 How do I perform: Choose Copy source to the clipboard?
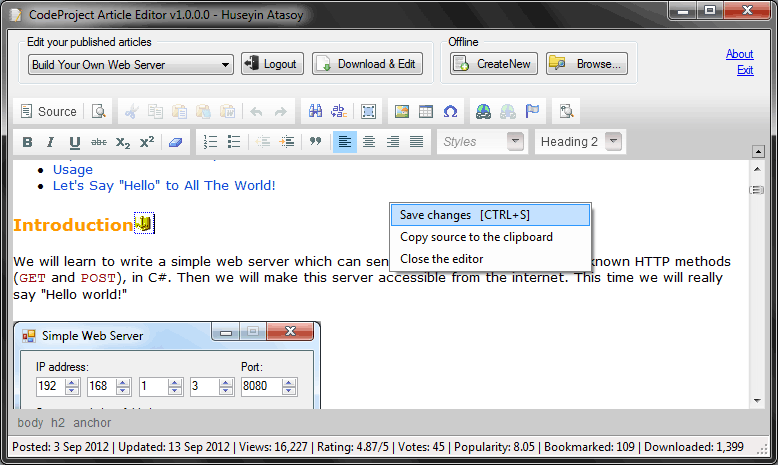click(490, 237)
